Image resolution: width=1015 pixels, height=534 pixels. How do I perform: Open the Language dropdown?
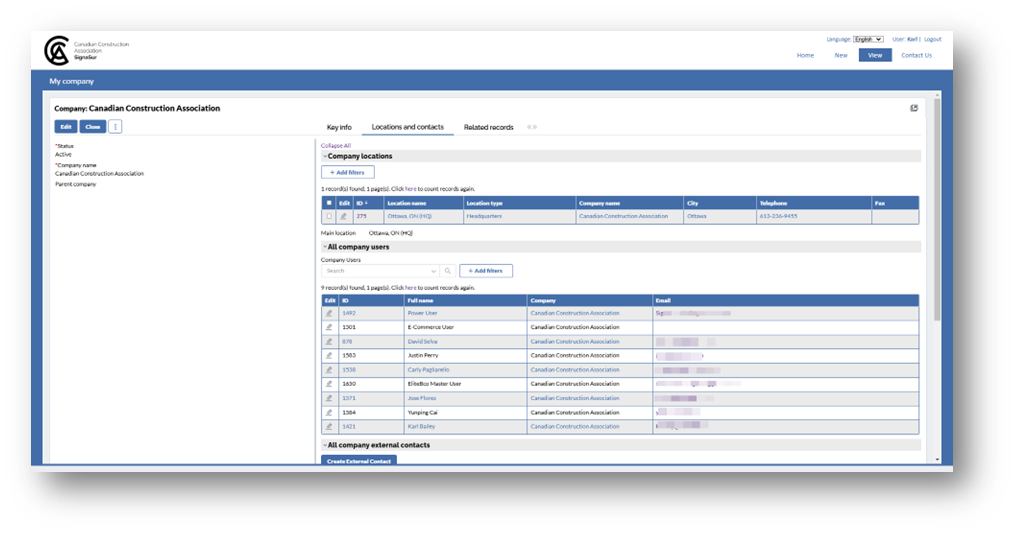[867, 39]
